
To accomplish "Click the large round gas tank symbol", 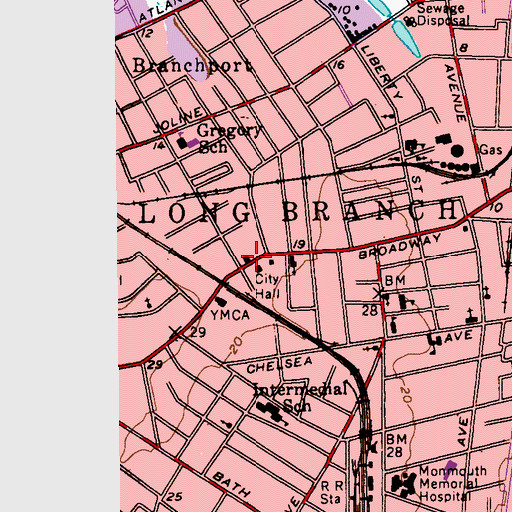I will point(457,151).
